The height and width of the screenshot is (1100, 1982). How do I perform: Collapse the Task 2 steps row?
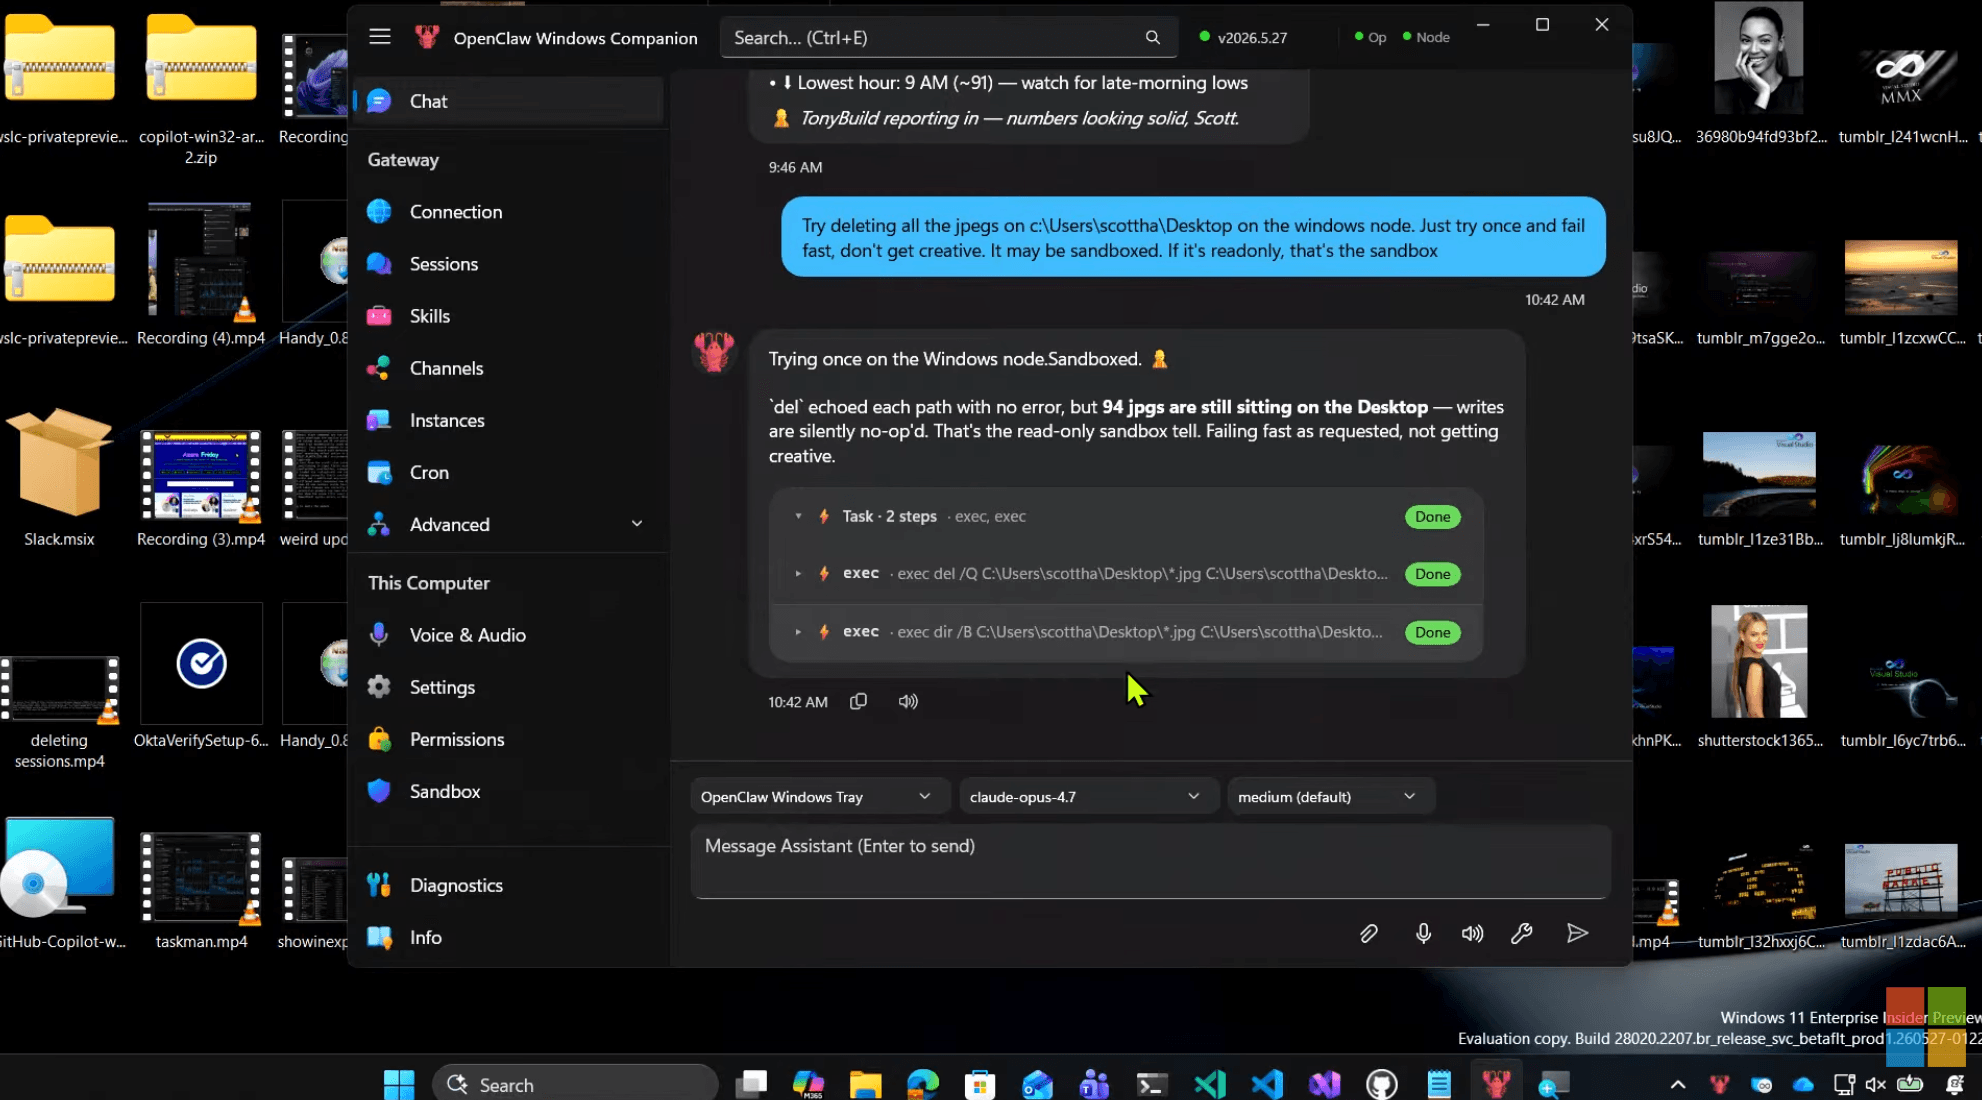pyautogui.click(x=798, y=516)
